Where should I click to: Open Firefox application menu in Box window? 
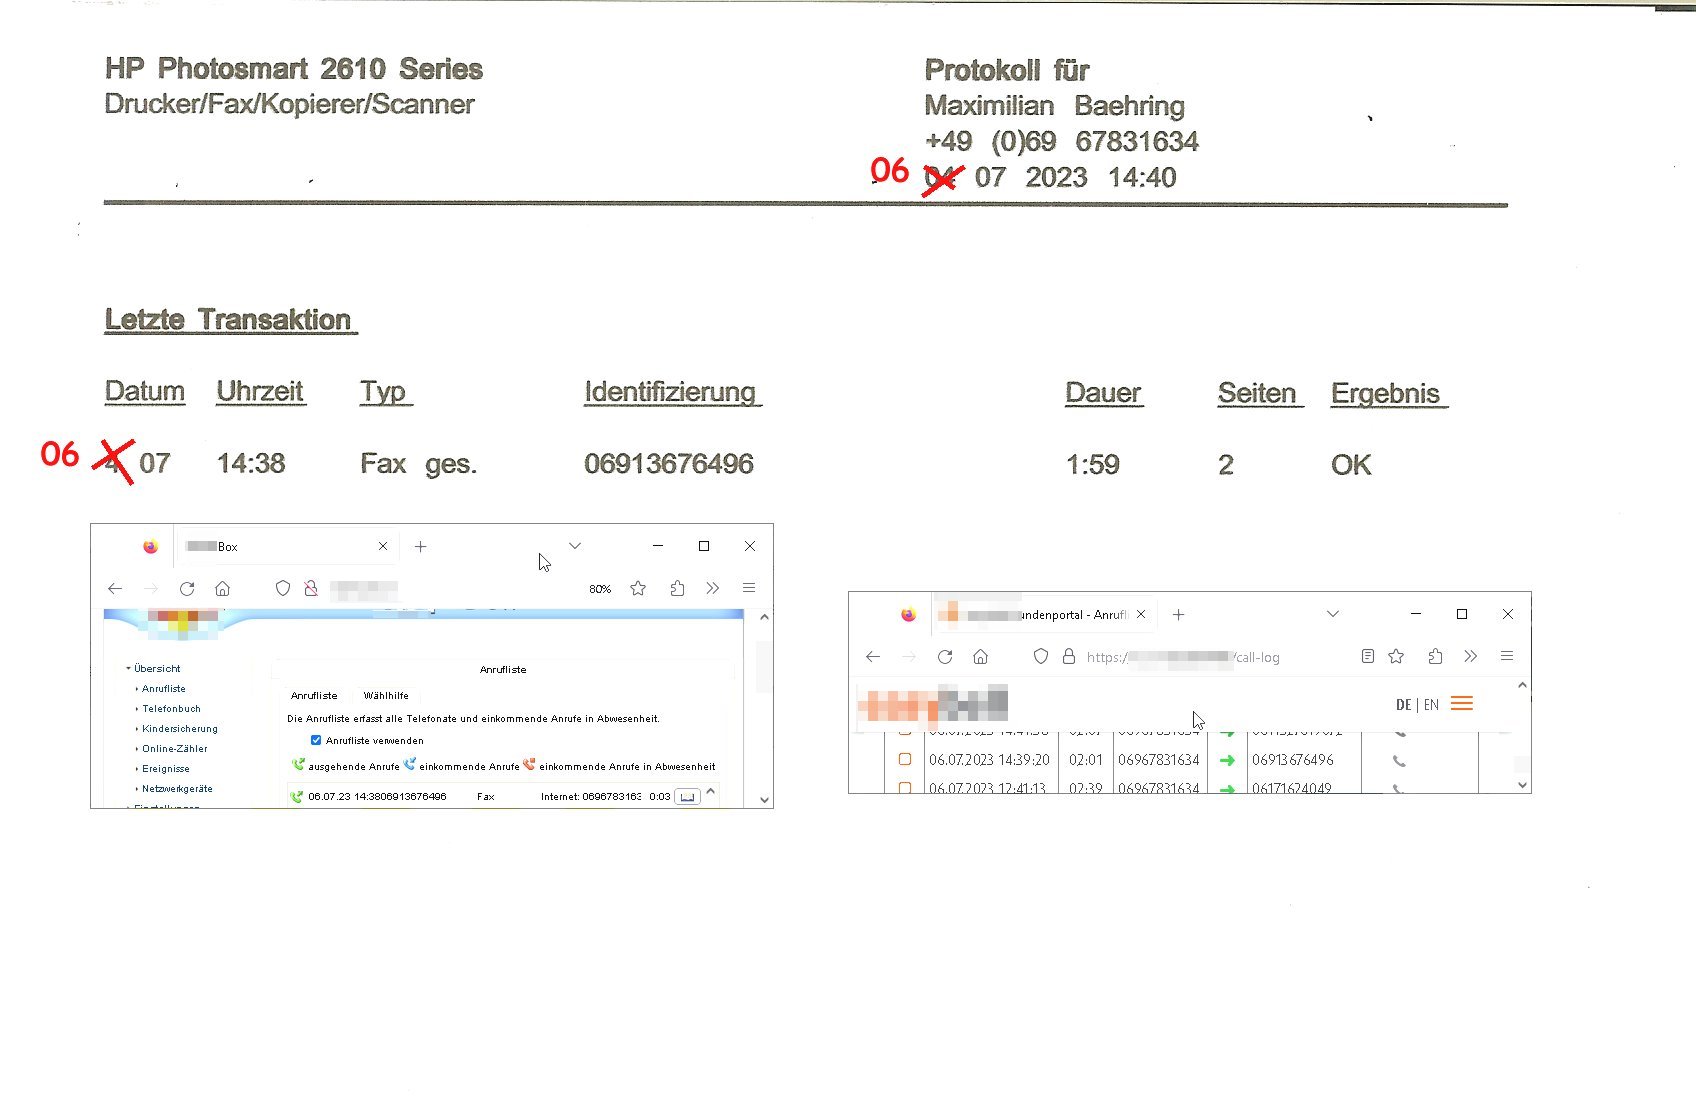[749, 588]
